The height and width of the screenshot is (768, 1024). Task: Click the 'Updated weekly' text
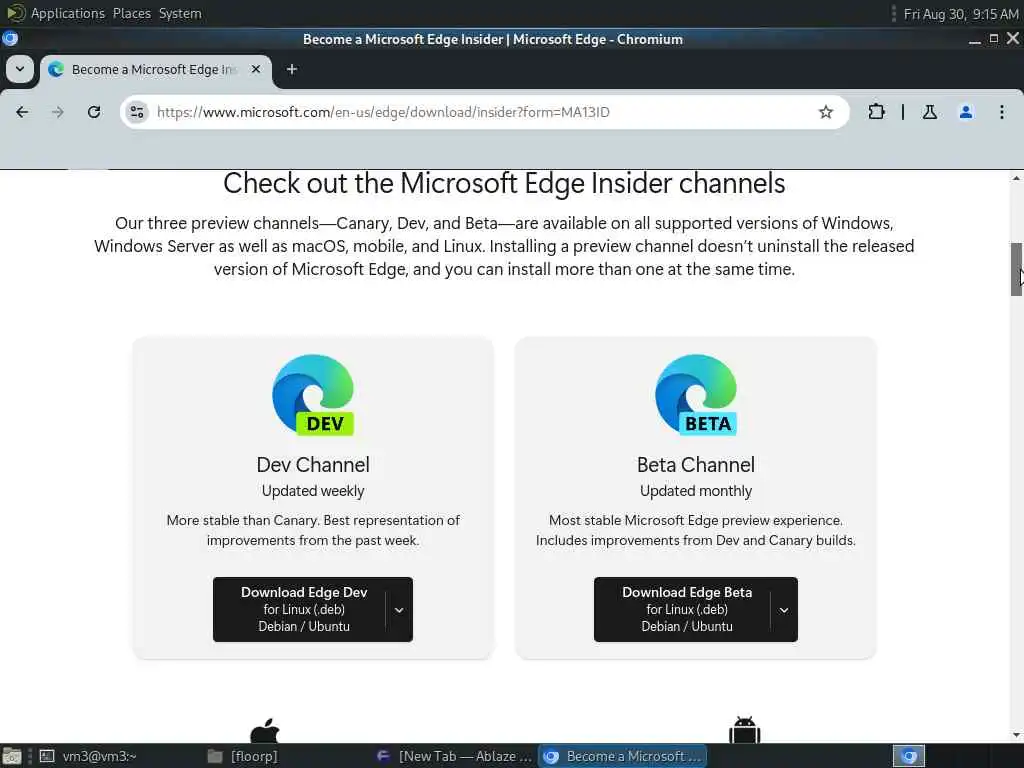click(x=313, y=491)
